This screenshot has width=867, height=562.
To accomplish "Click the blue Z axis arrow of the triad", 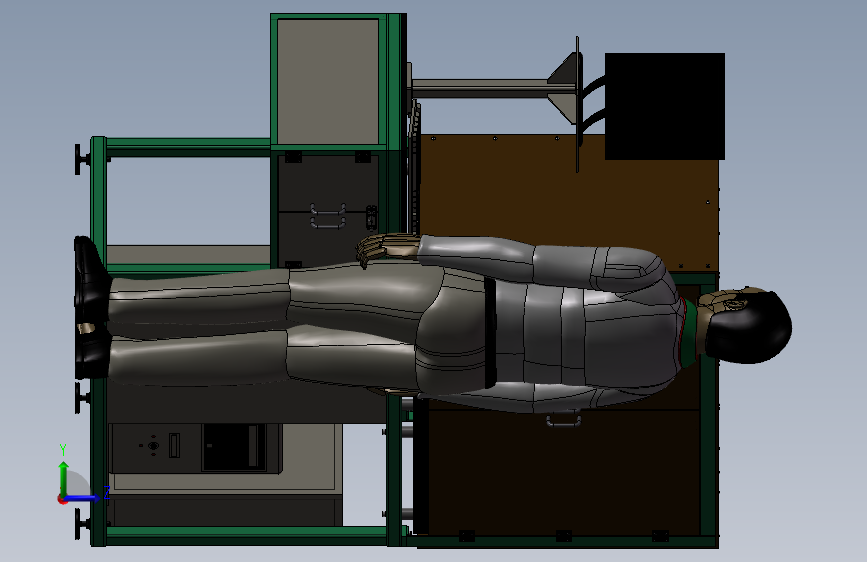I will pyautogui.click(x=84, y=498).
